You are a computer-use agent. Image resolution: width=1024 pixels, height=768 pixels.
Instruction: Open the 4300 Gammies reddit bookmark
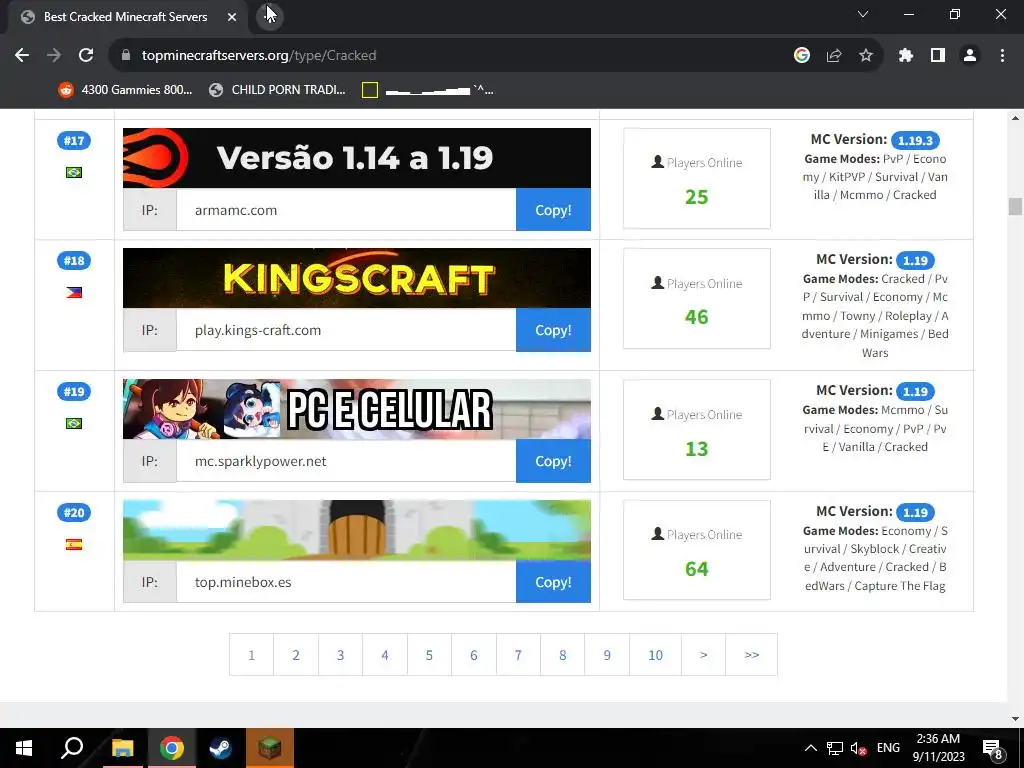[x=125, y=90]
